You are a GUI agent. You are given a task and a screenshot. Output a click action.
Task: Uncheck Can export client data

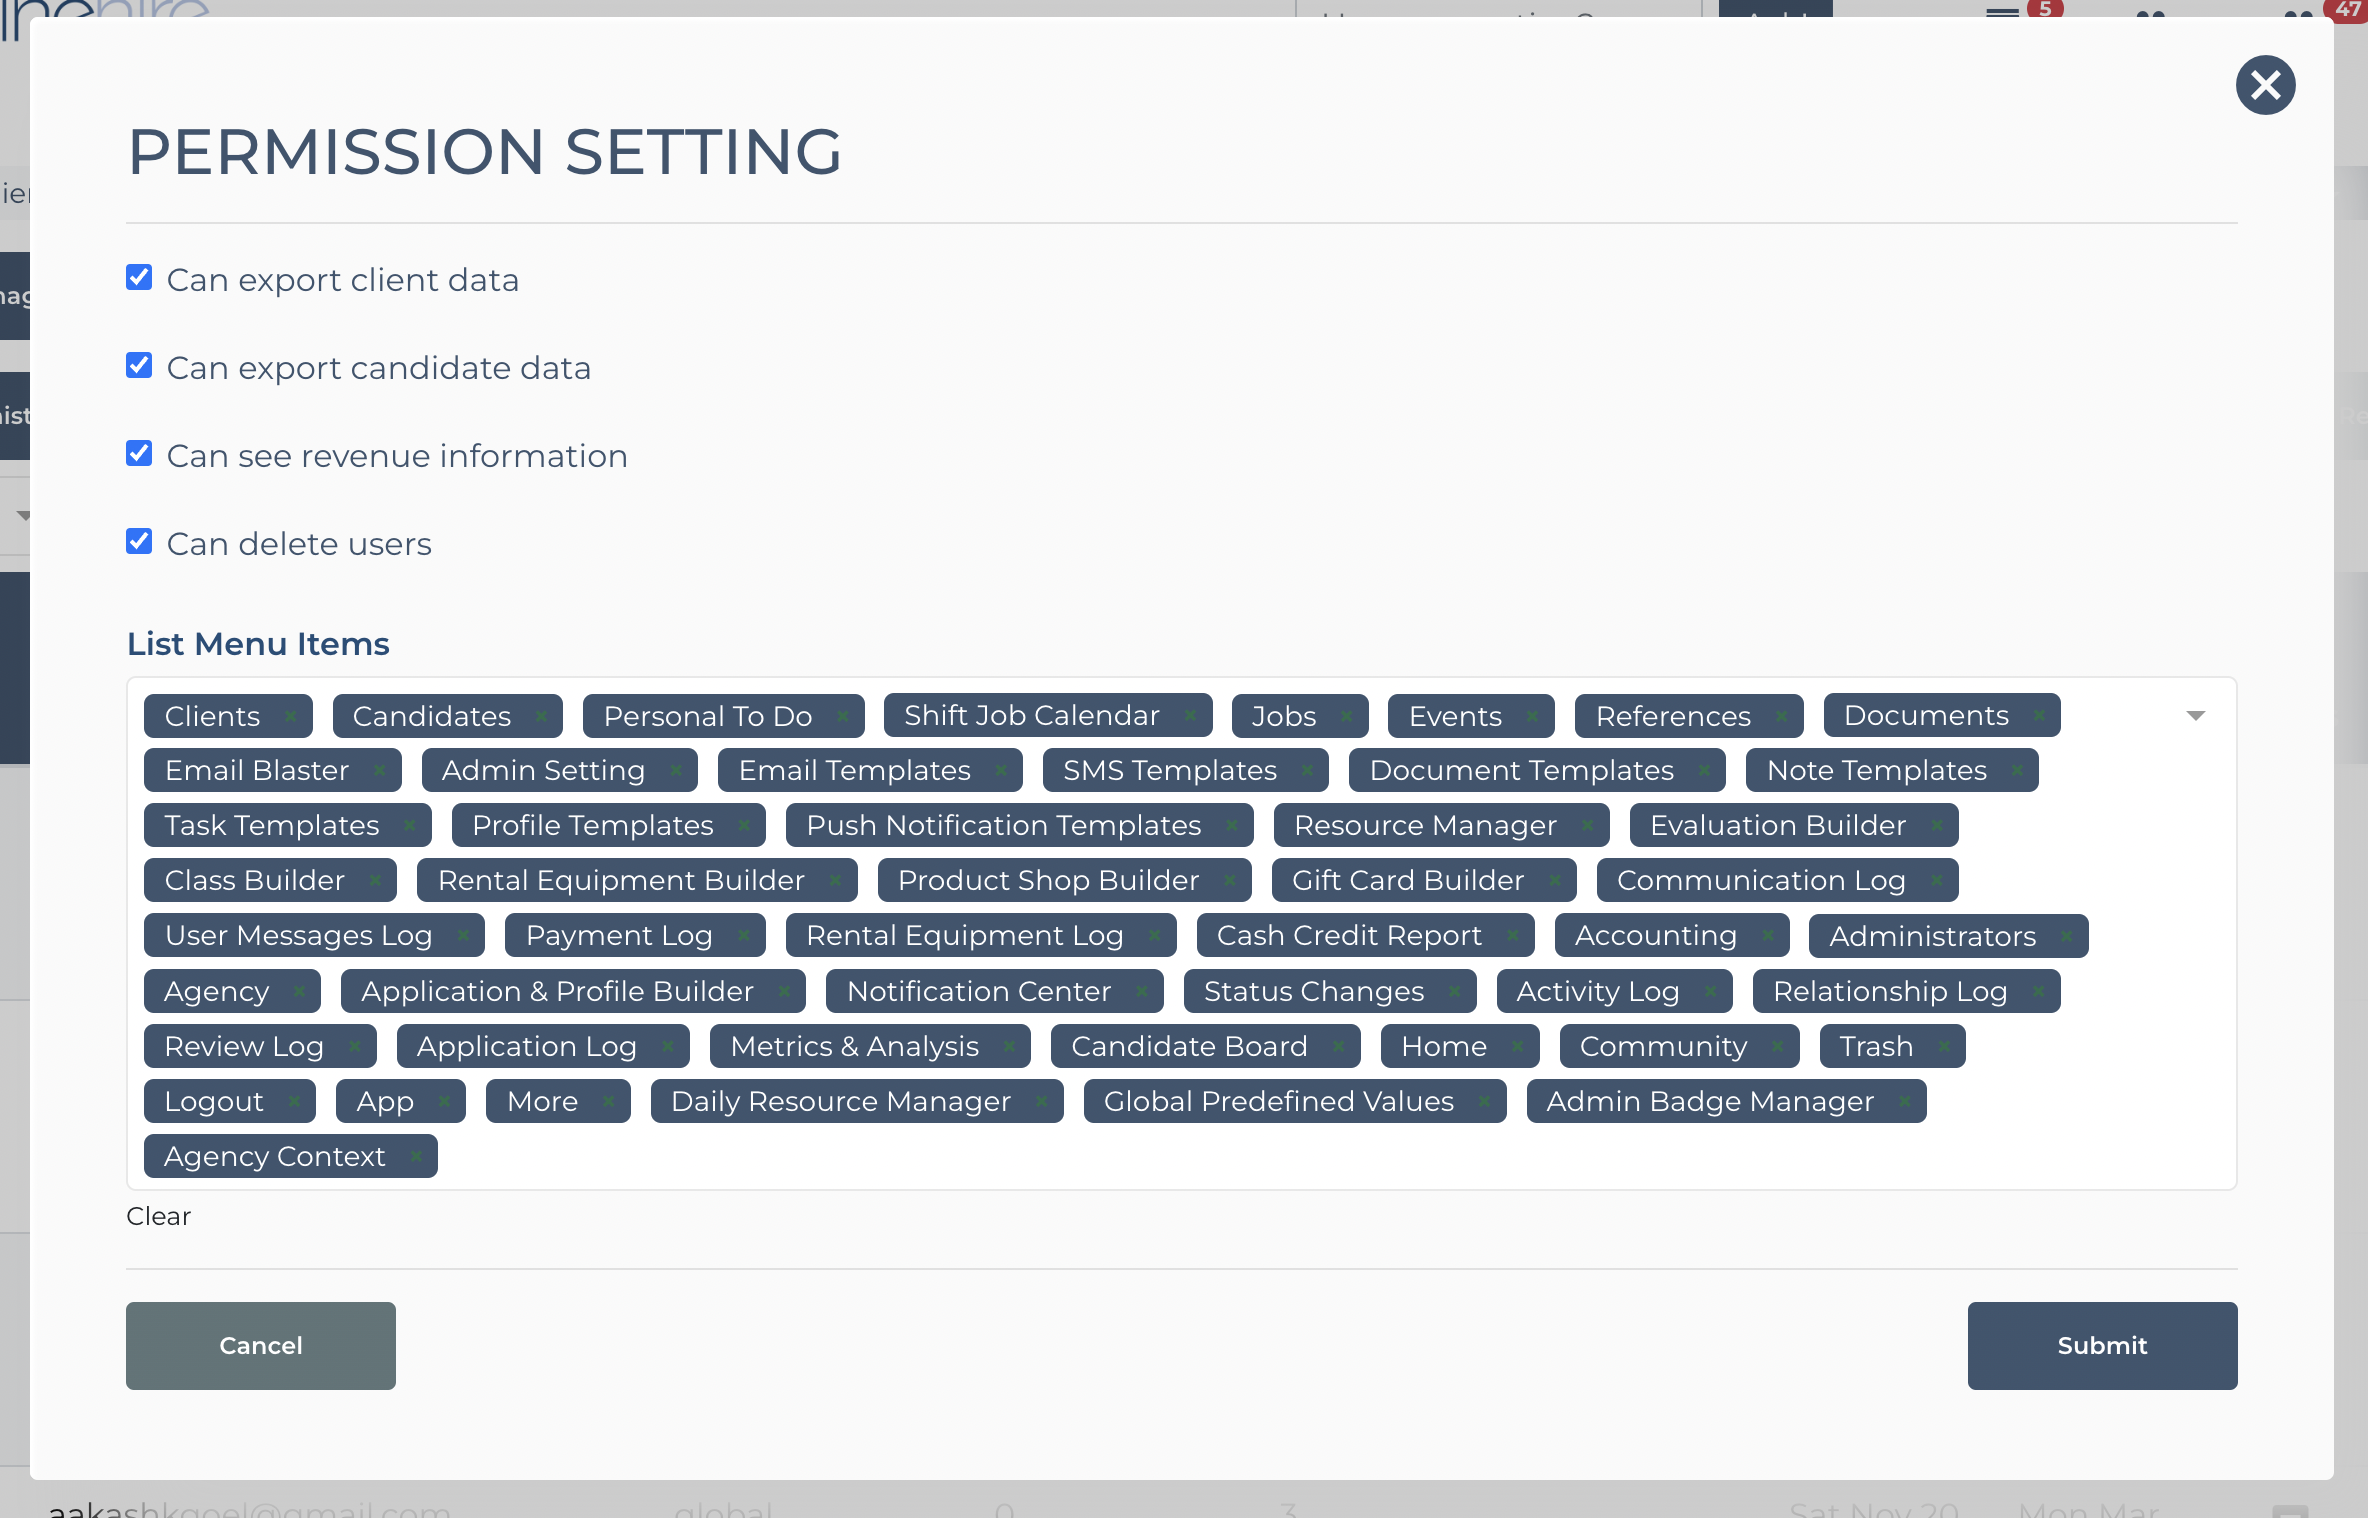click(x=139, y=278)
